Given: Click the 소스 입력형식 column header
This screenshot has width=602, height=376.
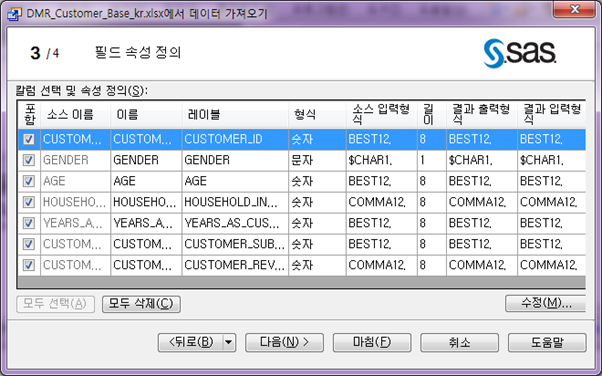Looking at the screenshot, I should click(x=382, y=115).
